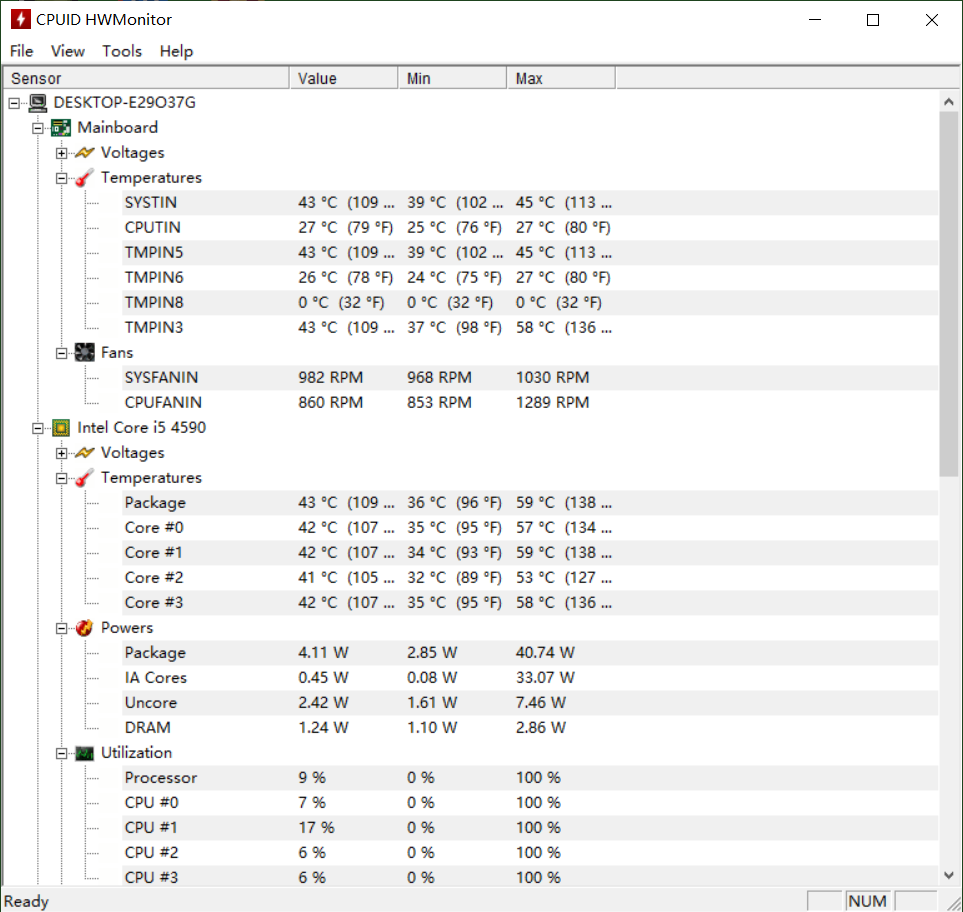963x912 pixels.
Task: Click the 40.74 W max value
Action: pyautogui.click(x=545, y=653)
